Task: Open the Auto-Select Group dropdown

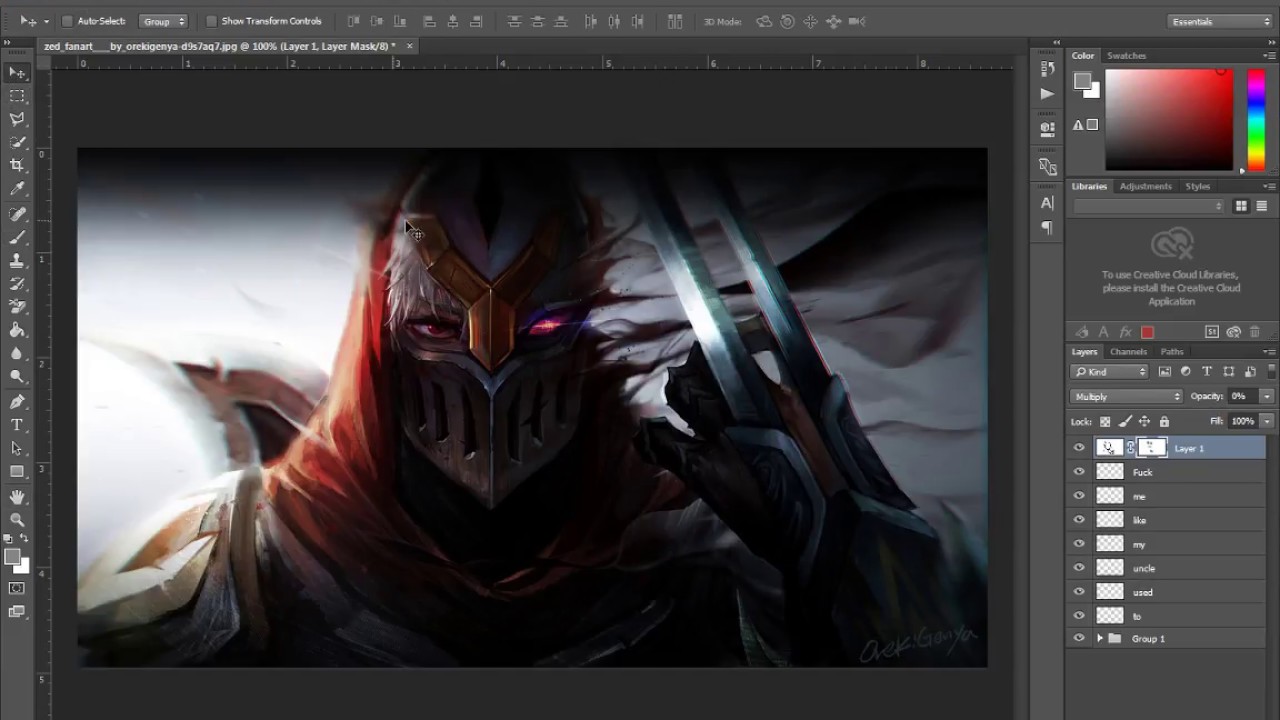Action: 163,21
